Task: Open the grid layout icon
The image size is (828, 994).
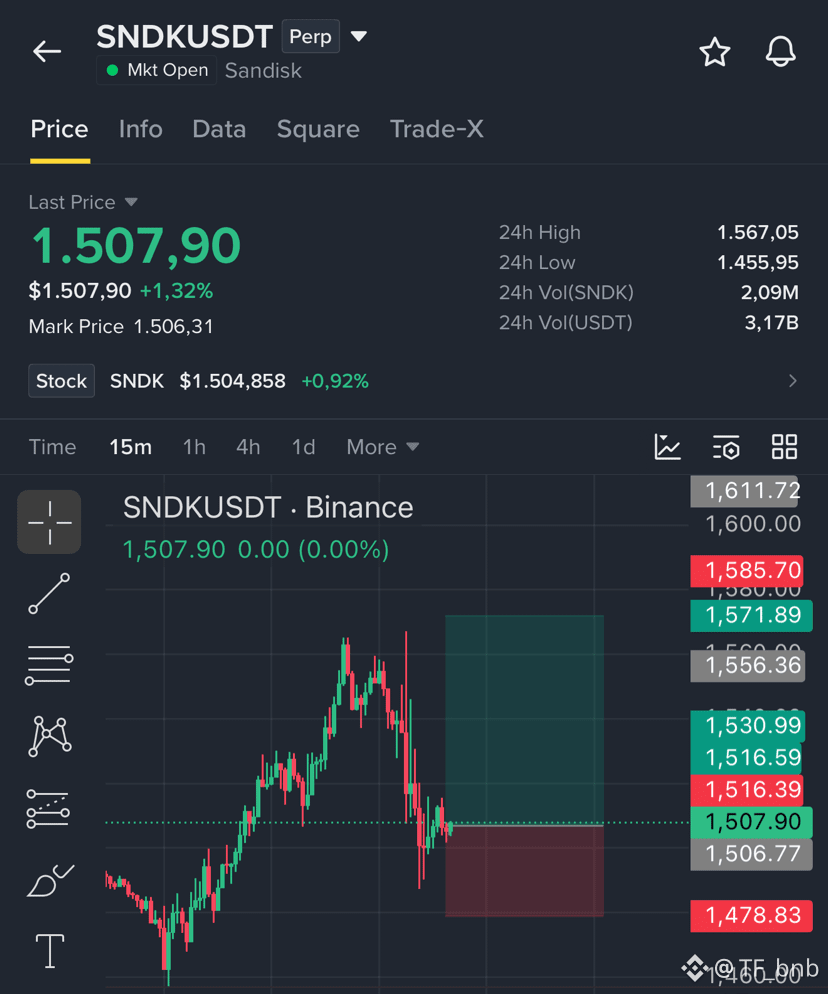Action: point(784,447)
